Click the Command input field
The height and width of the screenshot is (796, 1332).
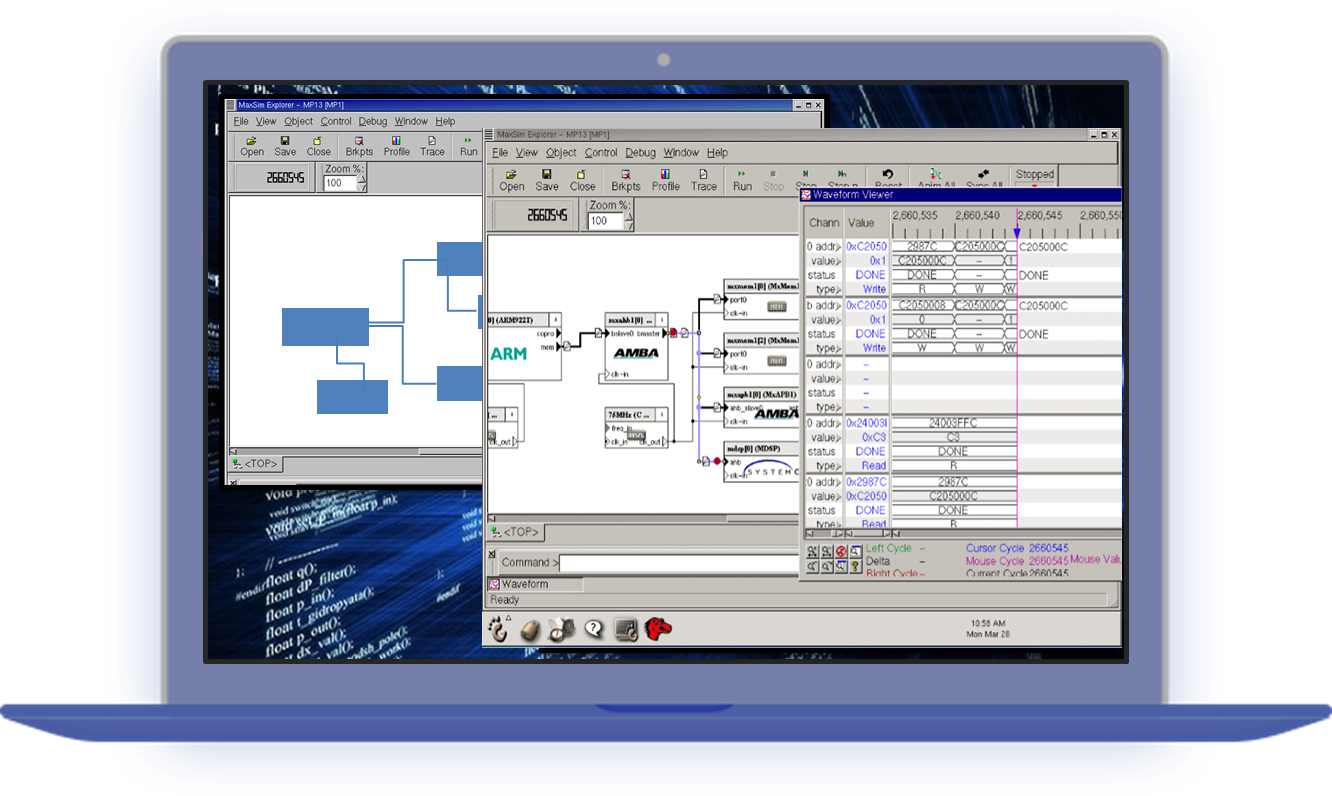tap(680, 563)
